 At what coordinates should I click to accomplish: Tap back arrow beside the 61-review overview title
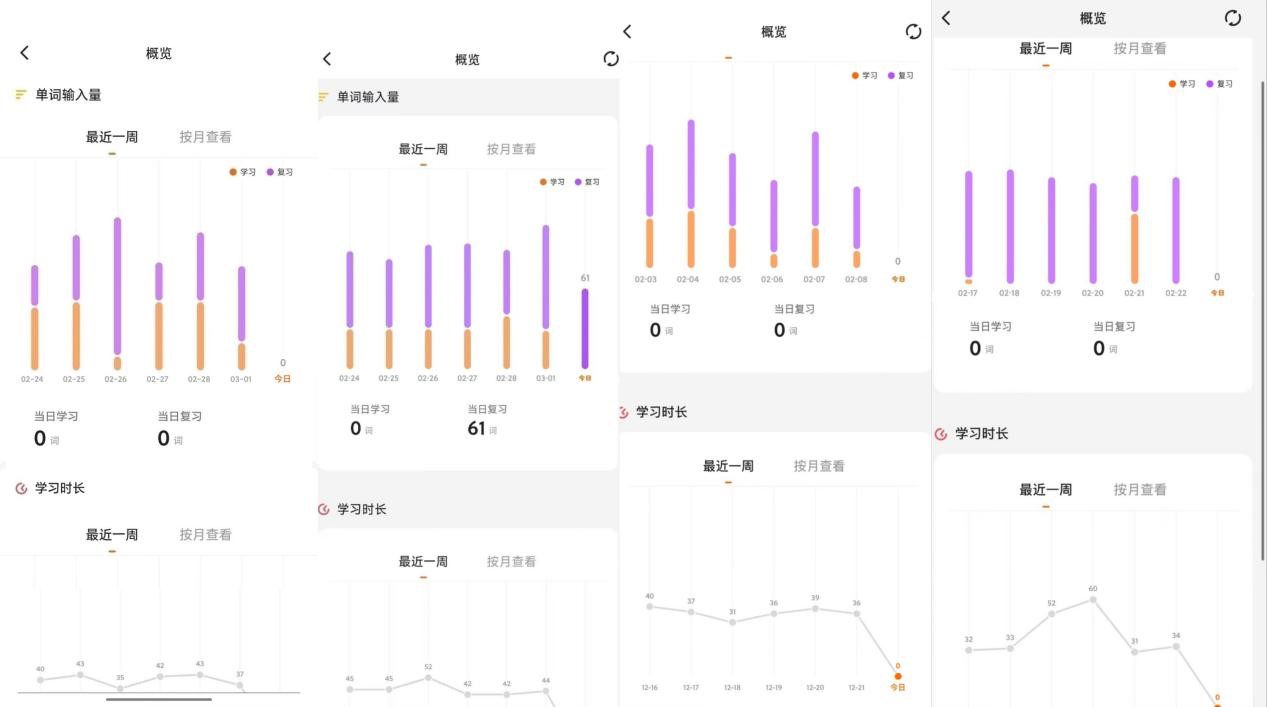pos(327,60)
